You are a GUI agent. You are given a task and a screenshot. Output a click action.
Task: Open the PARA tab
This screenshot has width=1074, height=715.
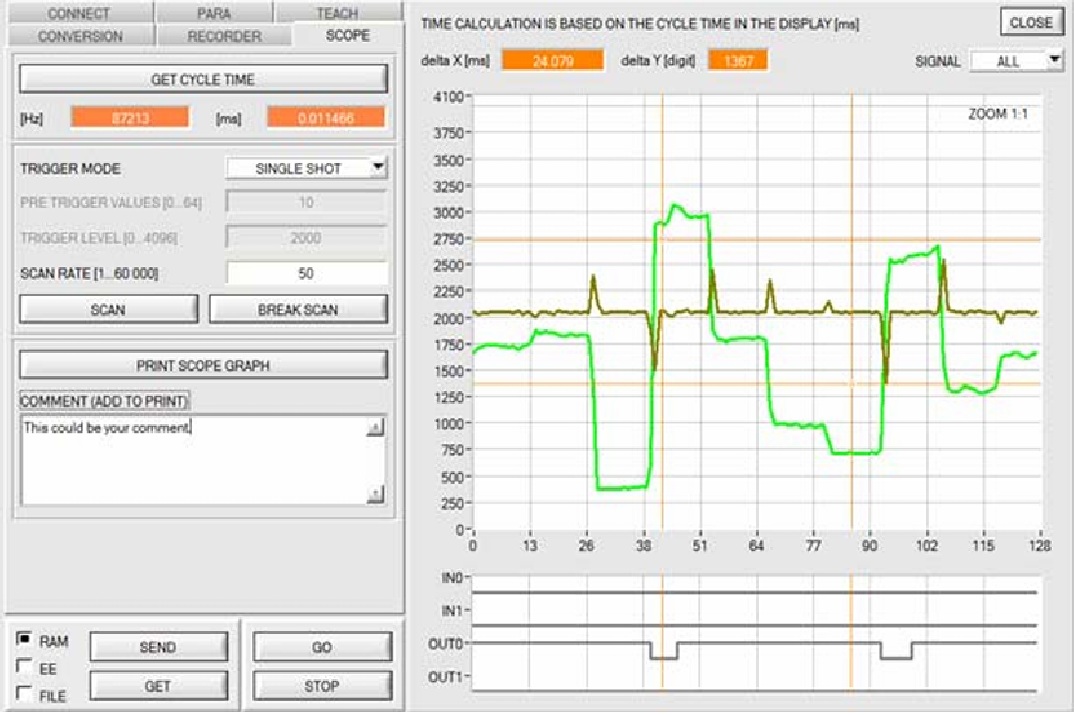[x=214, y=13]
